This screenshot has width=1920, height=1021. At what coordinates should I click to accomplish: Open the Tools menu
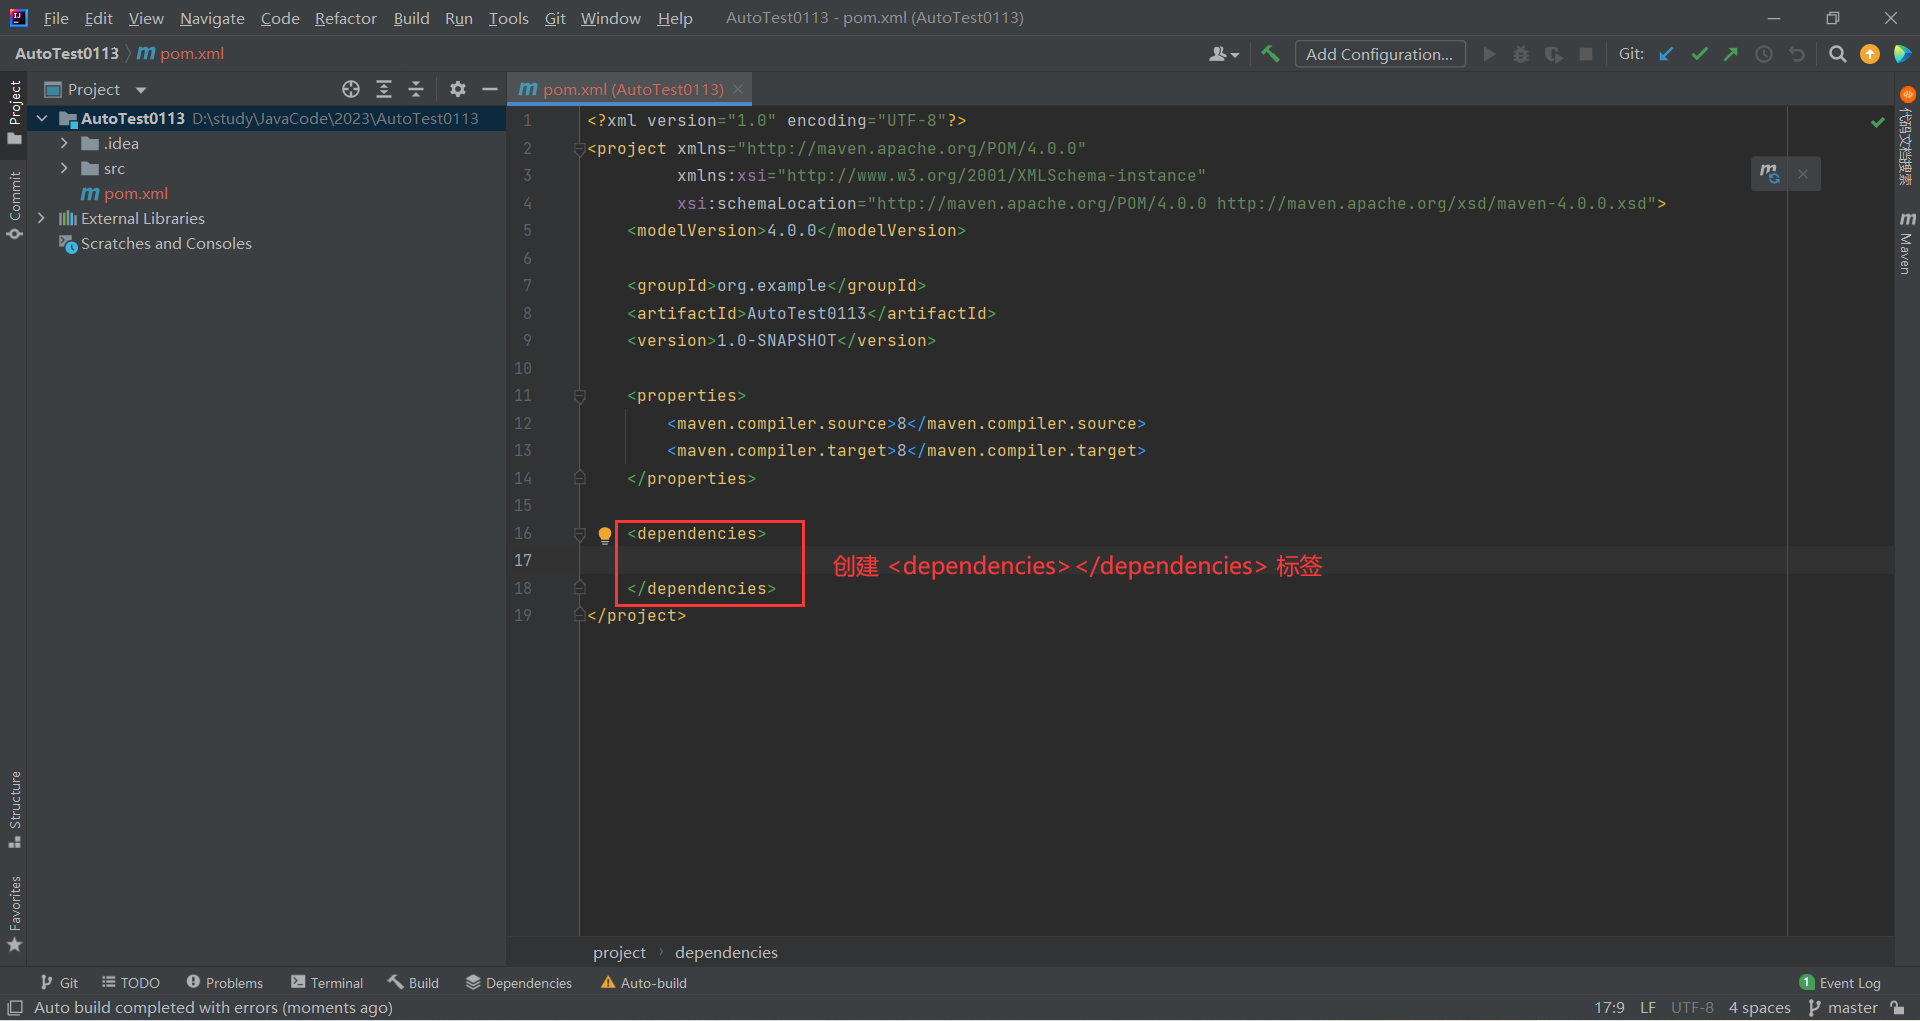(508, 18)
